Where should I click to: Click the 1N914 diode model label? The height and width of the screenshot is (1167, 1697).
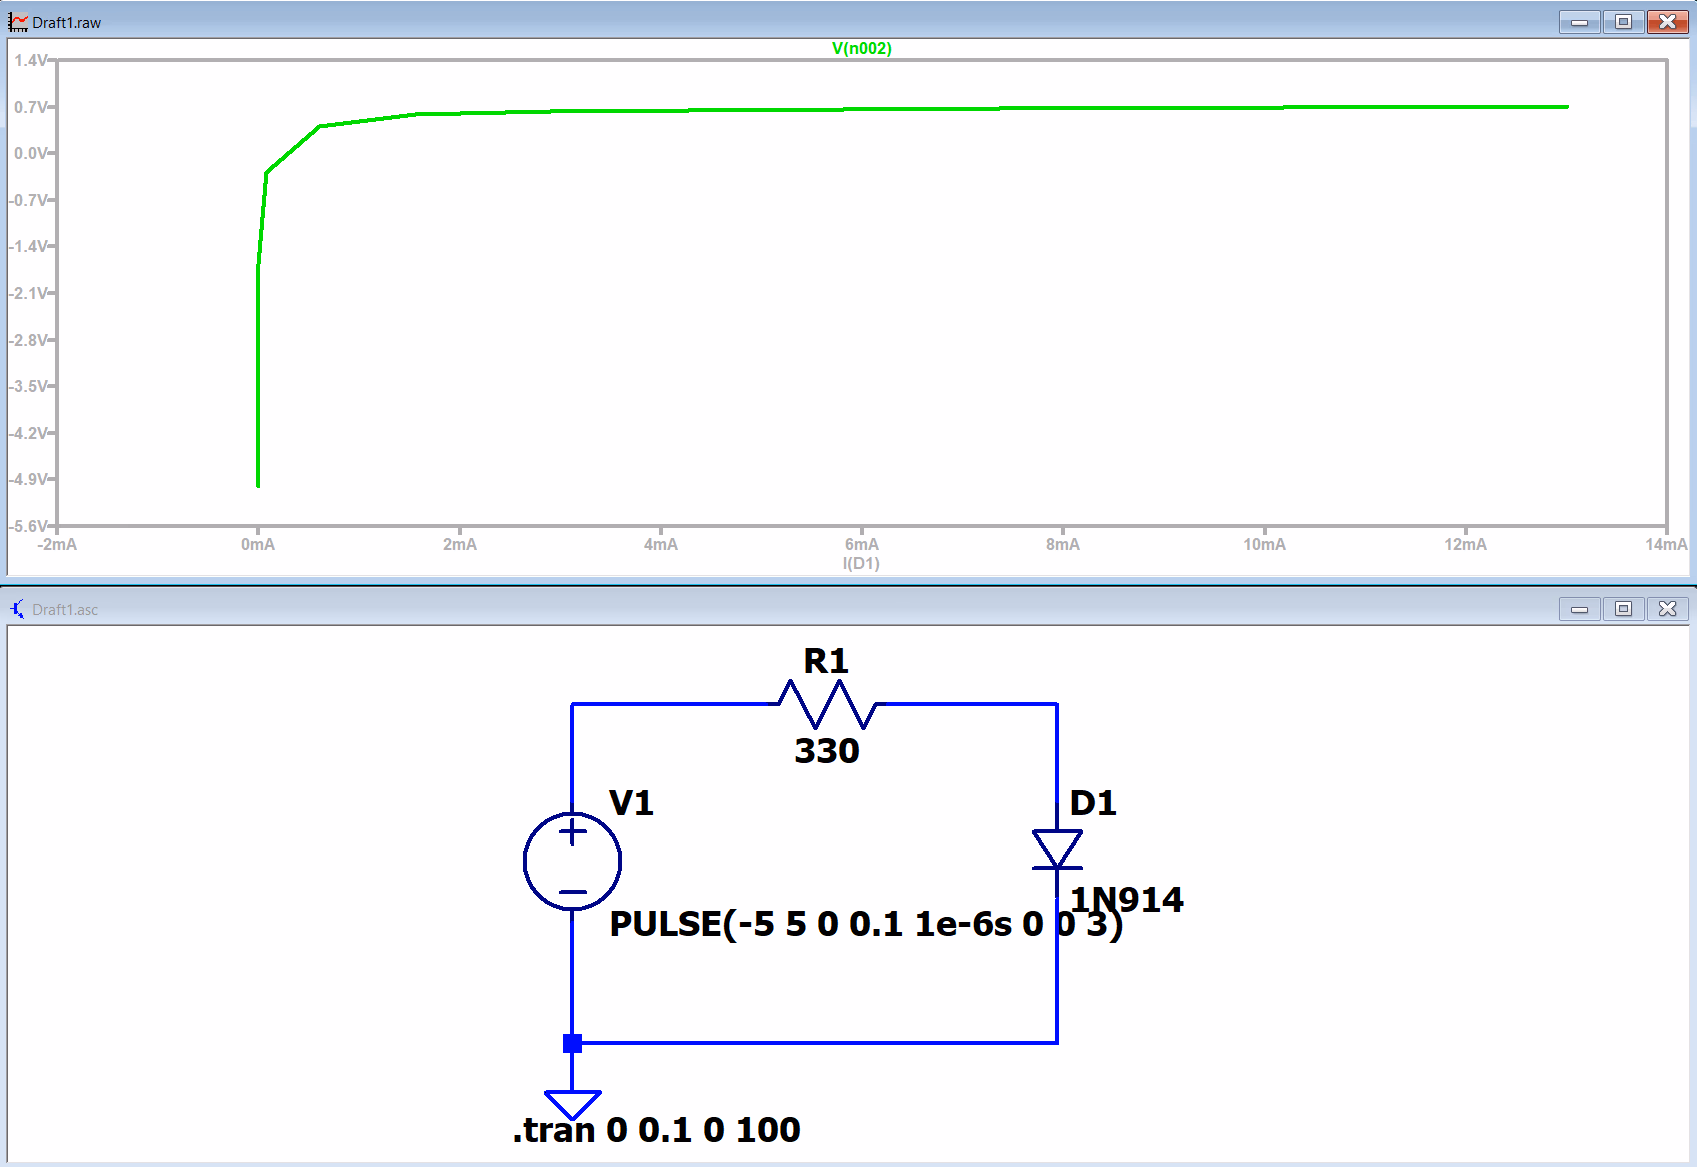[x=1127, y=899]
